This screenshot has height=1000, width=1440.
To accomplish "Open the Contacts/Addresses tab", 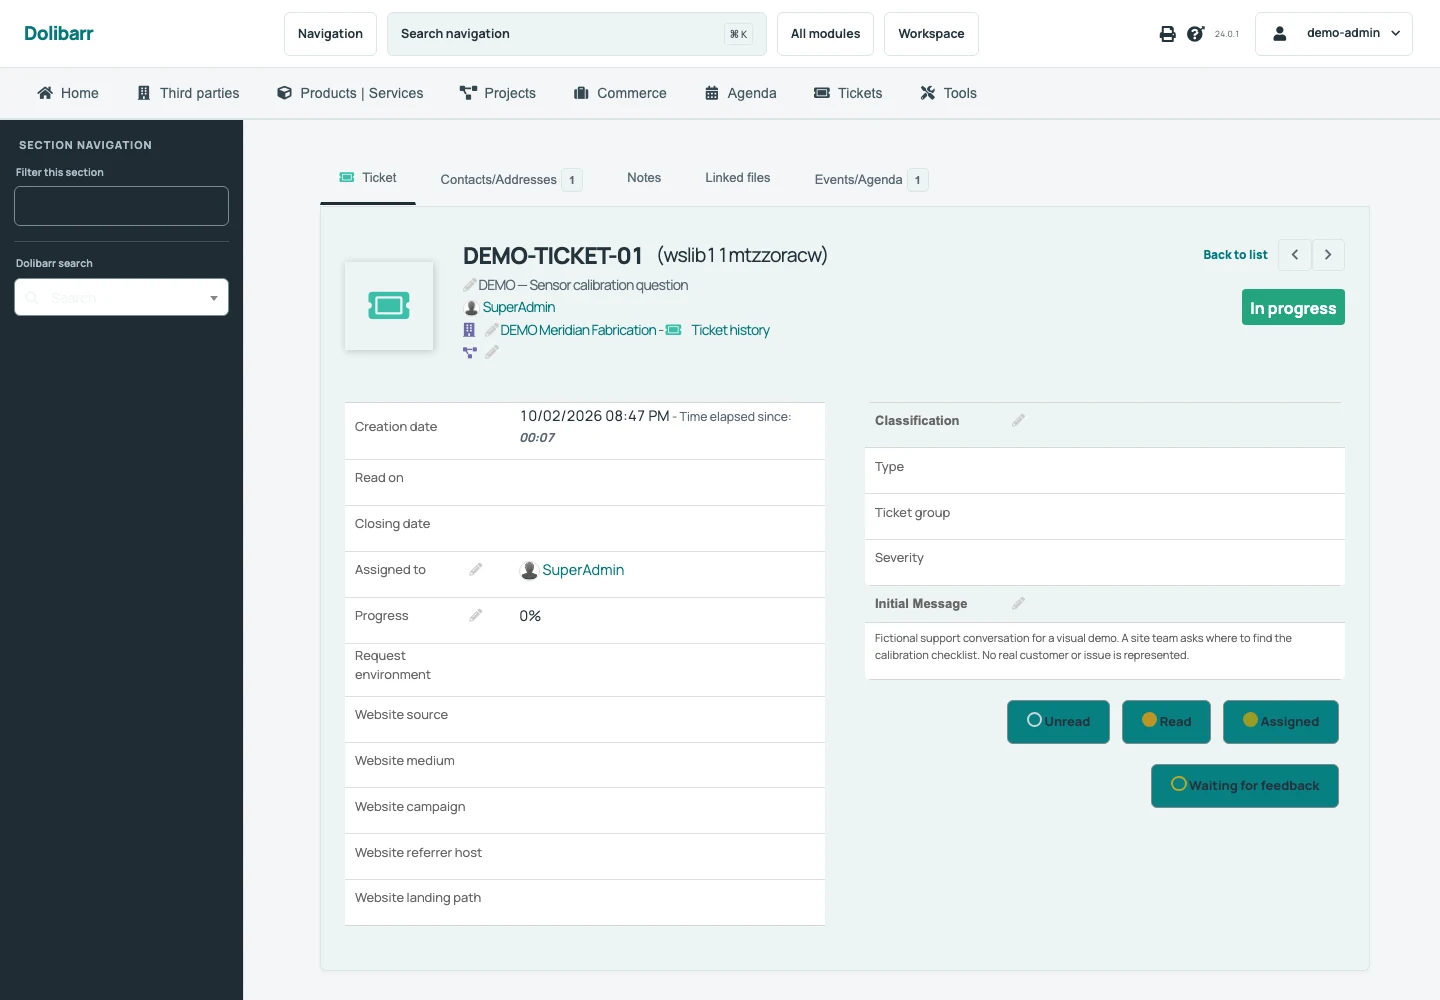I will 510,180.
